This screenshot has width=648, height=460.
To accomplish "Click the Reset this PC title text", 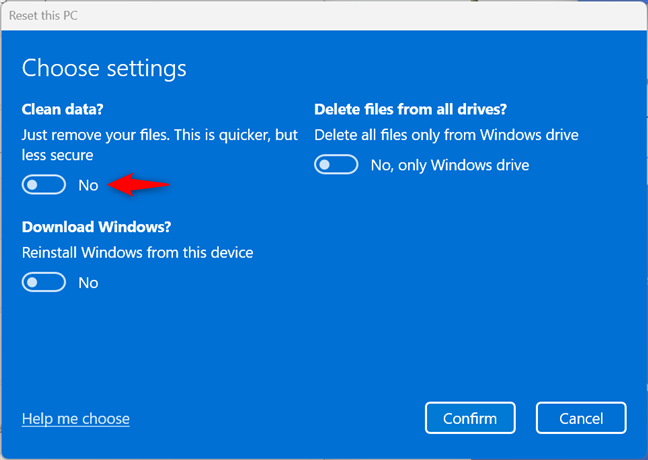I will (x=43, y=16).
